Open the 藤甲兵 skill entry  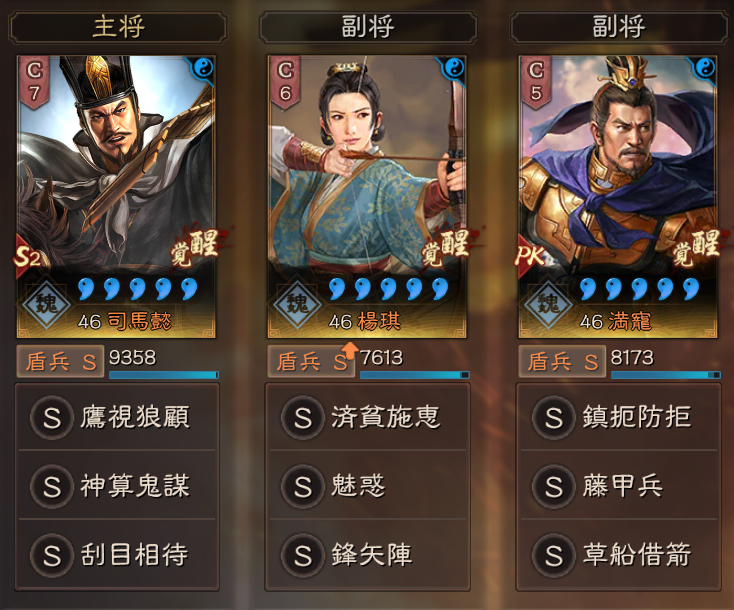pos(619,485)
